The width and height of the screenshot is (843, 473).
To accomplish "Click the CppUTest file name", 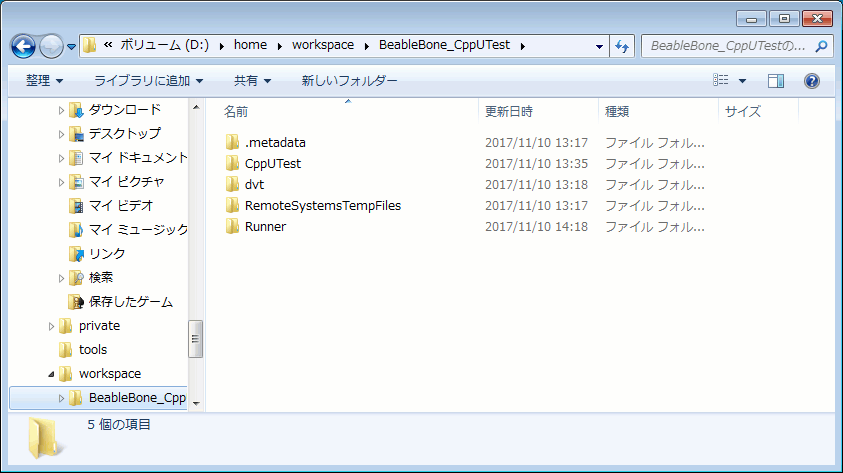I will 273,163.
